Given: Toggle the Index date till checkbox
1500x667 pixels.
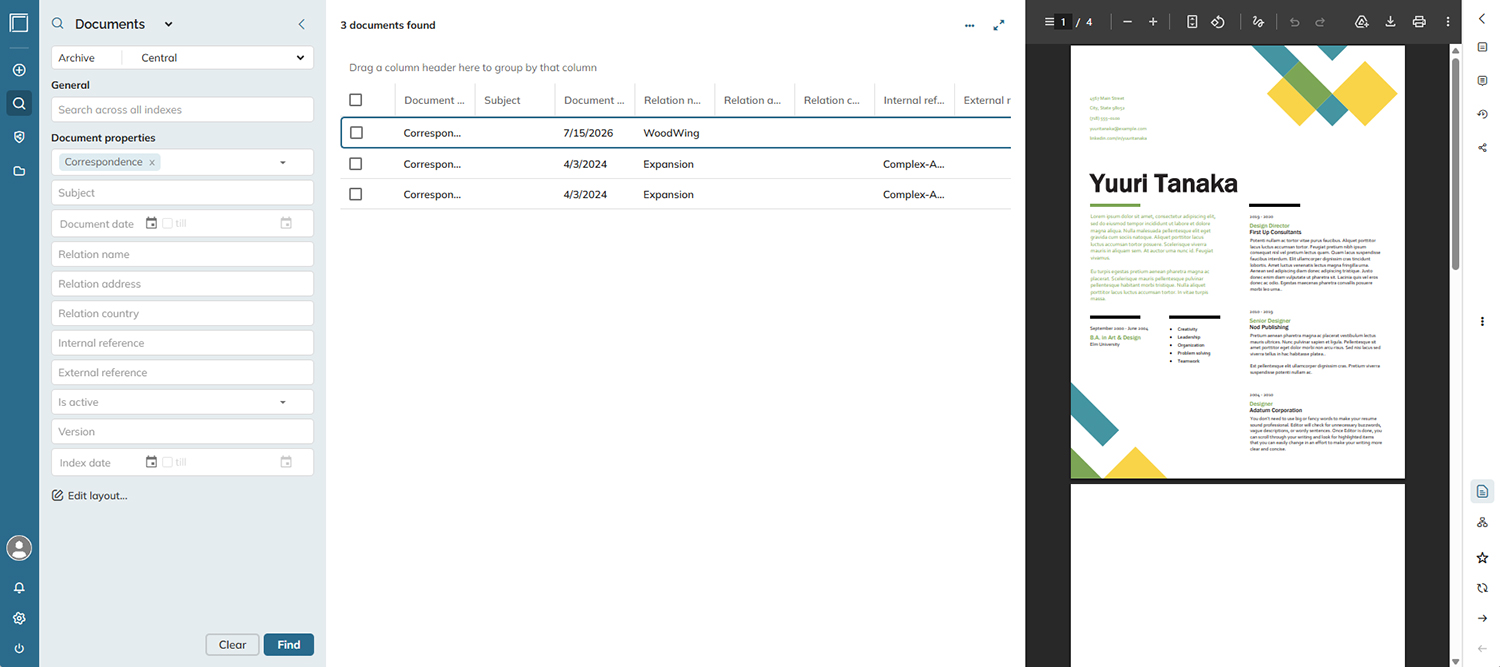Looking at the screenshot, I should coord(167,462).
